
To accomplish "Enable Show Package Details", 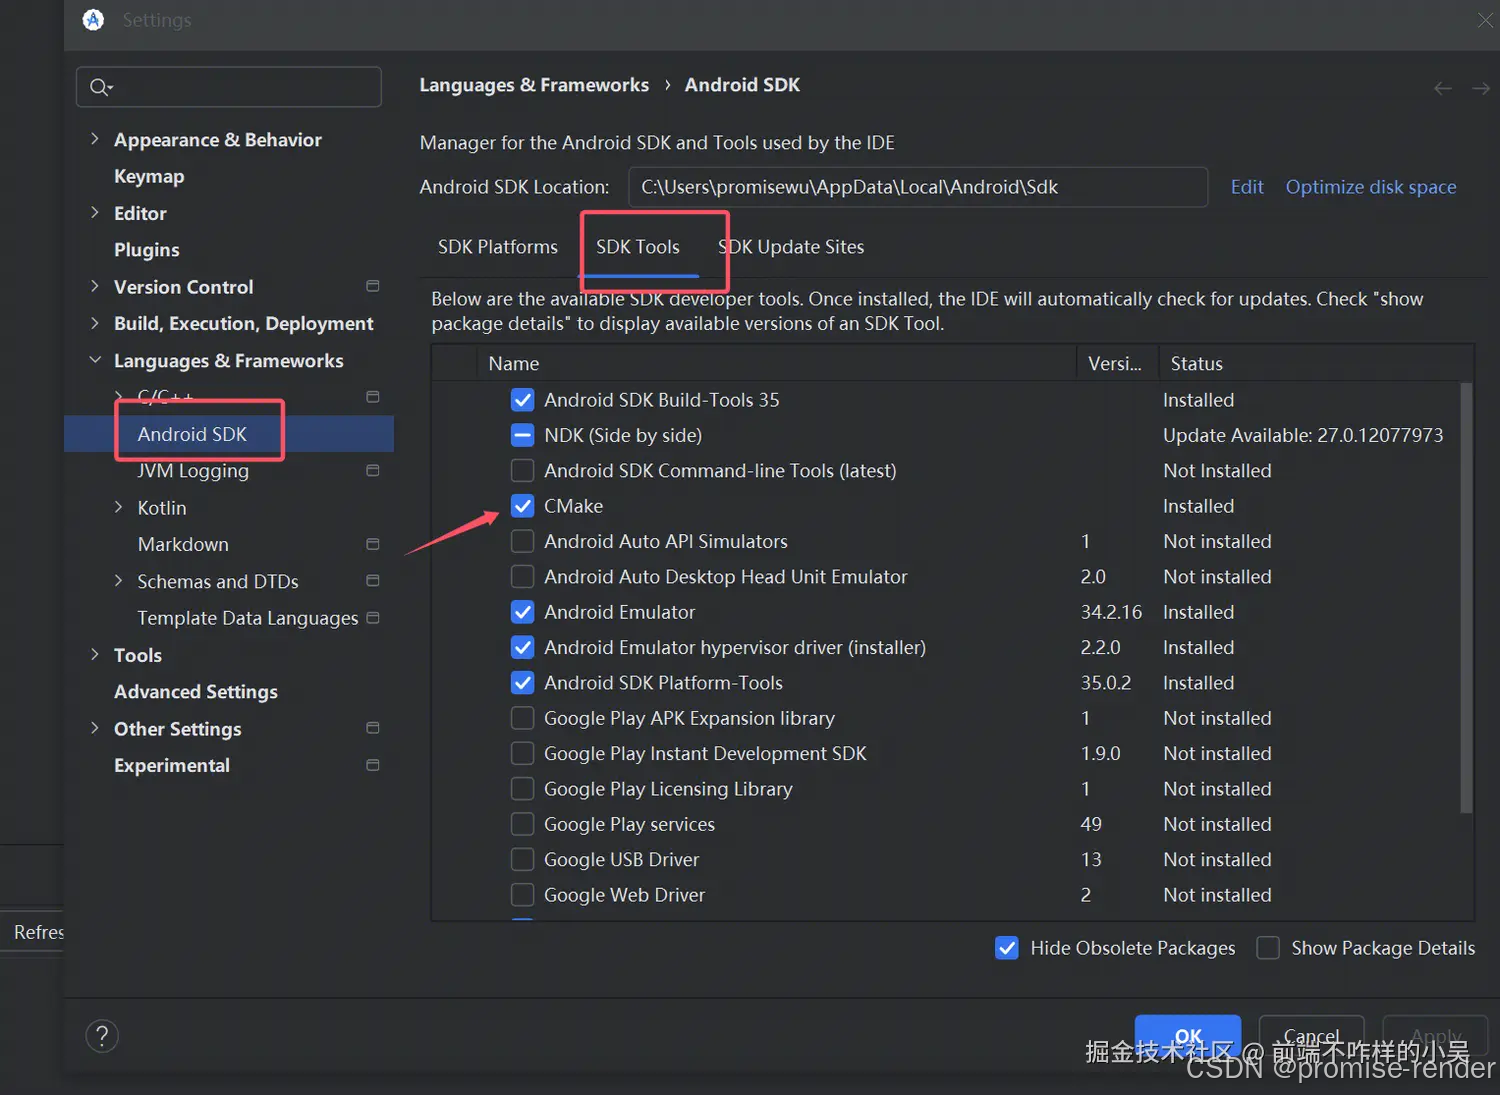I will [x=1268, y=948].
